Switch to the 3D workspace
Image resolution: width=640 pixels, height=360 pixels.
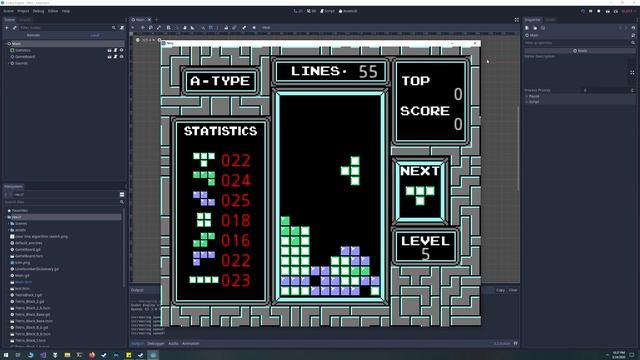pyautogui.click(x=311, y=11)
